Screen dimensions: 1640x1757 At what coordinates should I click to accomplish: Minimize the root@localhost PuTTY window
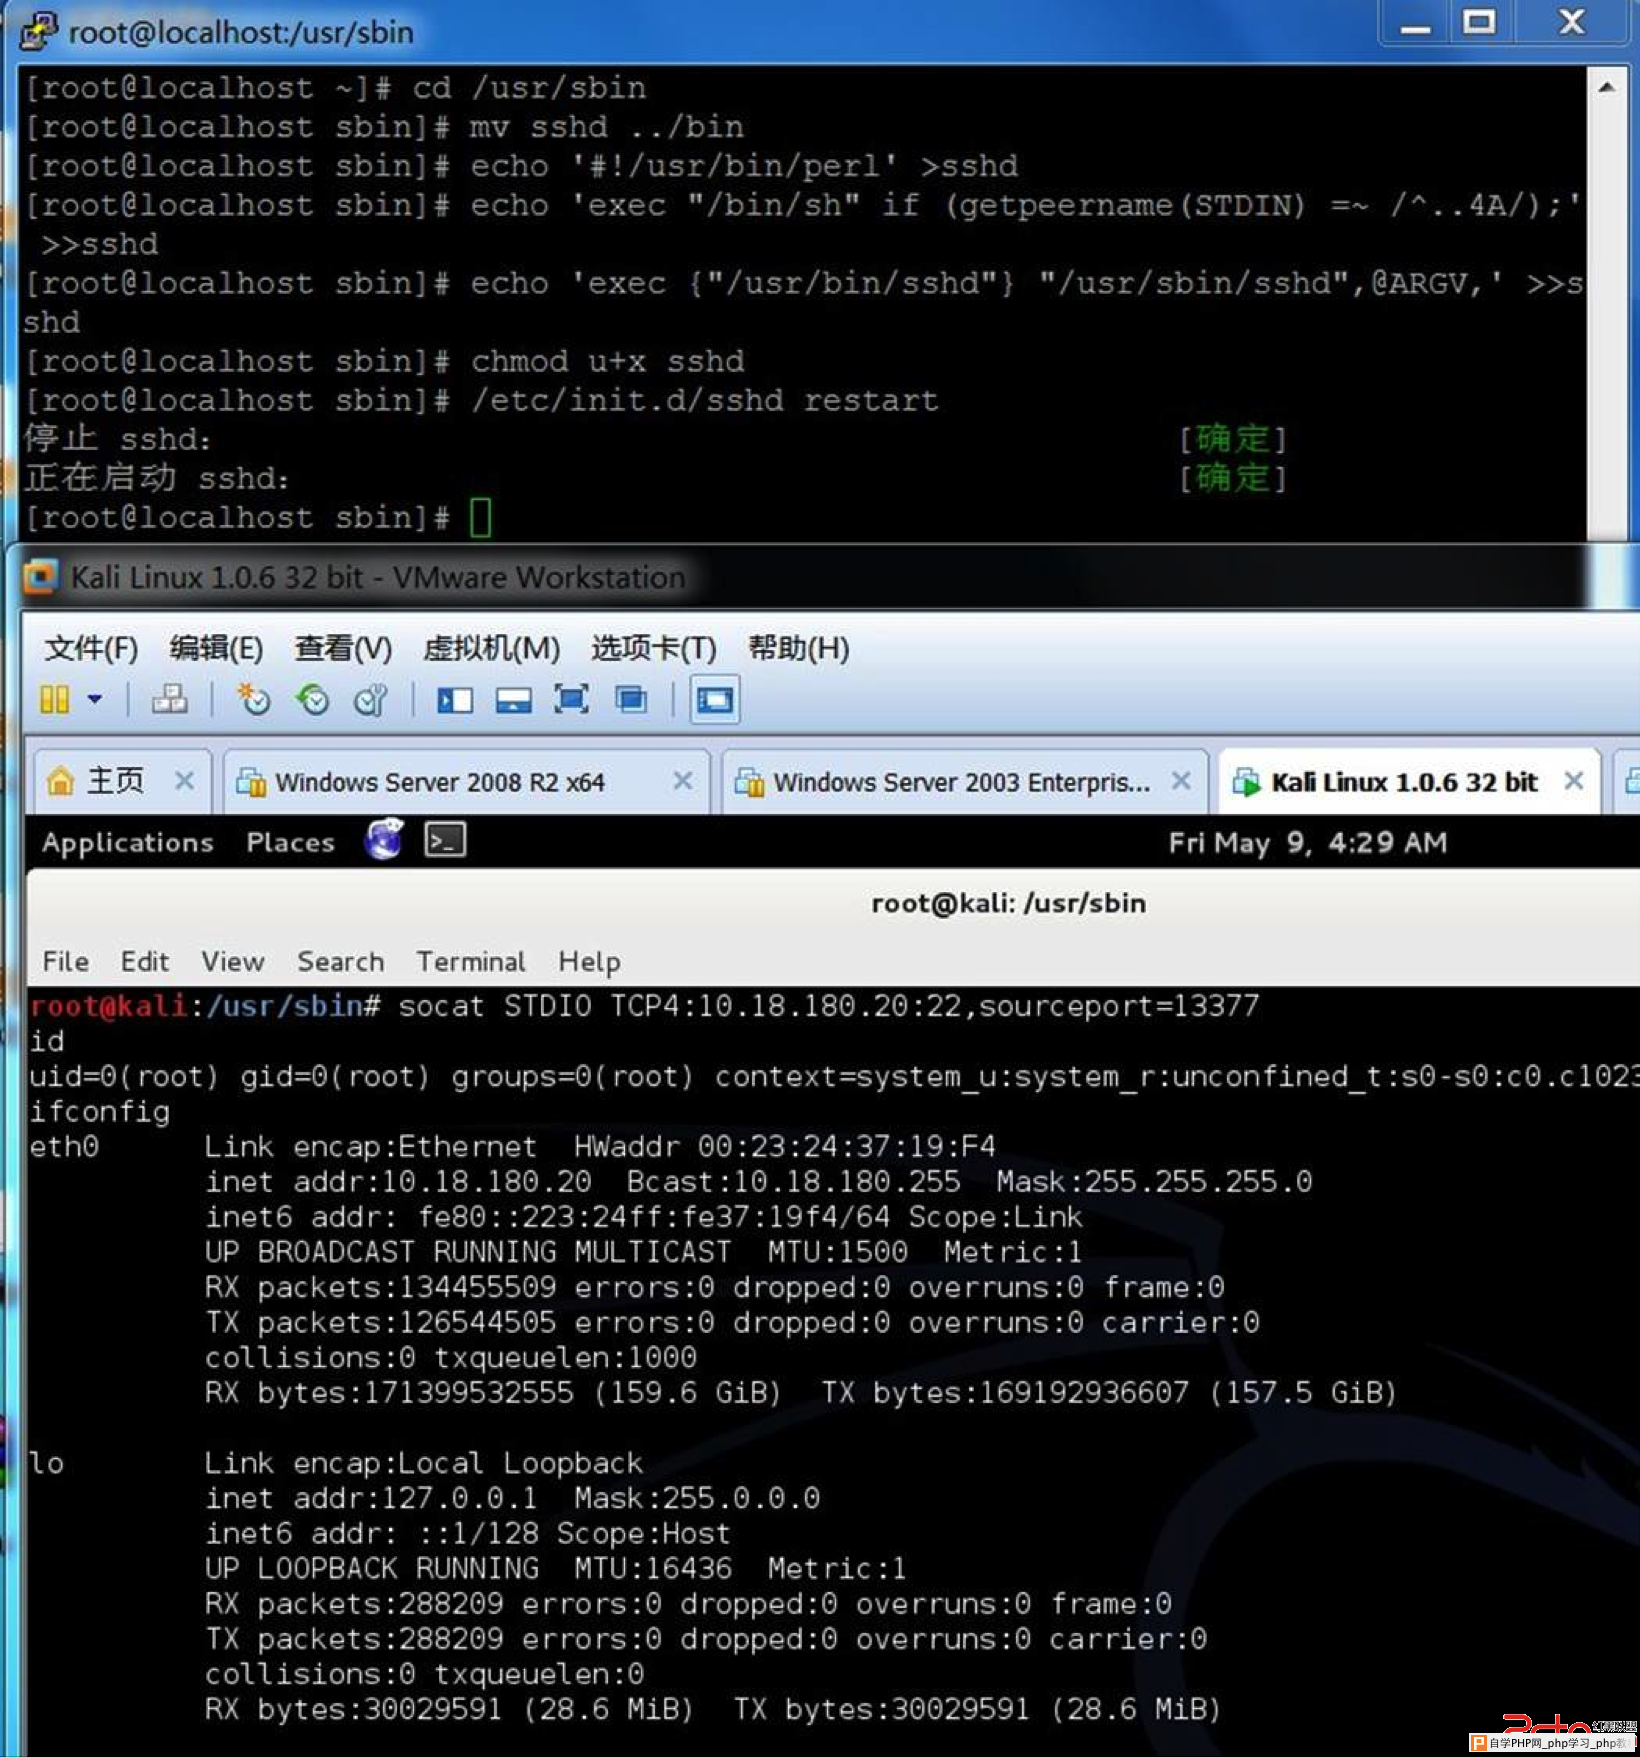pyautogui.click(x=1414, y=24)
